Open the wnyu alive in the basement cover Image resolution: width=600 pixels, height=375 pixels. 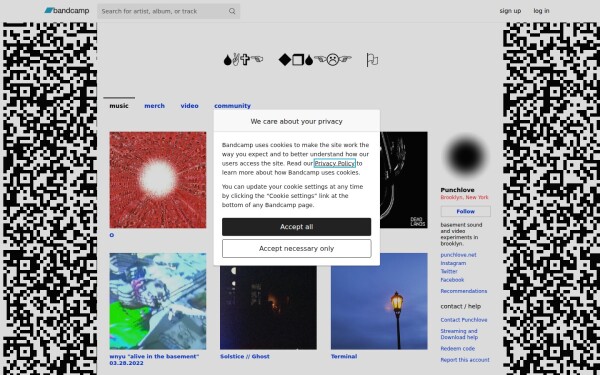(x=158, y=301)
